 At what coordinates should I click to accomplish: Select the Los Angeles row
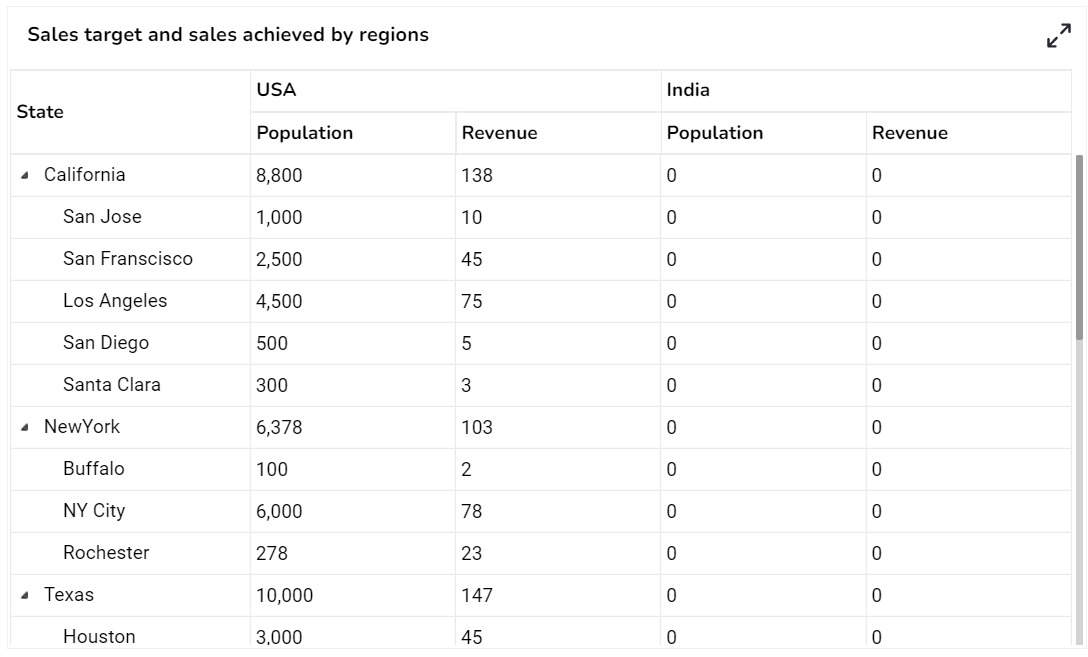point(115,301)
